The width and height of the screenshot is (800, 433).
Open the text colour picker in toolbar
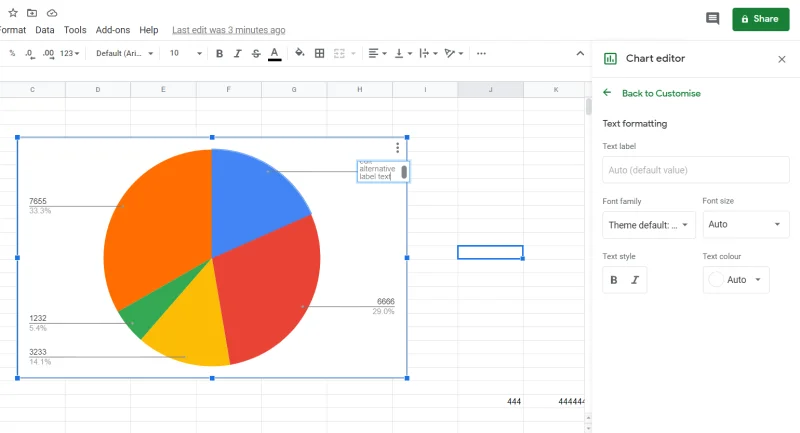point(274,54)
